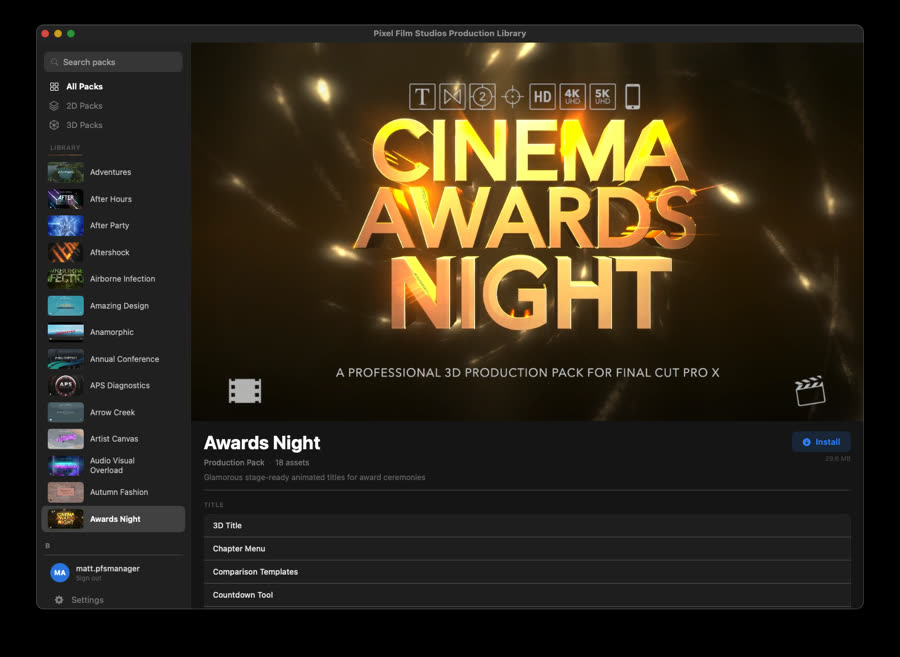The image size is (900, 657).
Task: Select the Autumn Fashion thumbnail
Action: 65,492
